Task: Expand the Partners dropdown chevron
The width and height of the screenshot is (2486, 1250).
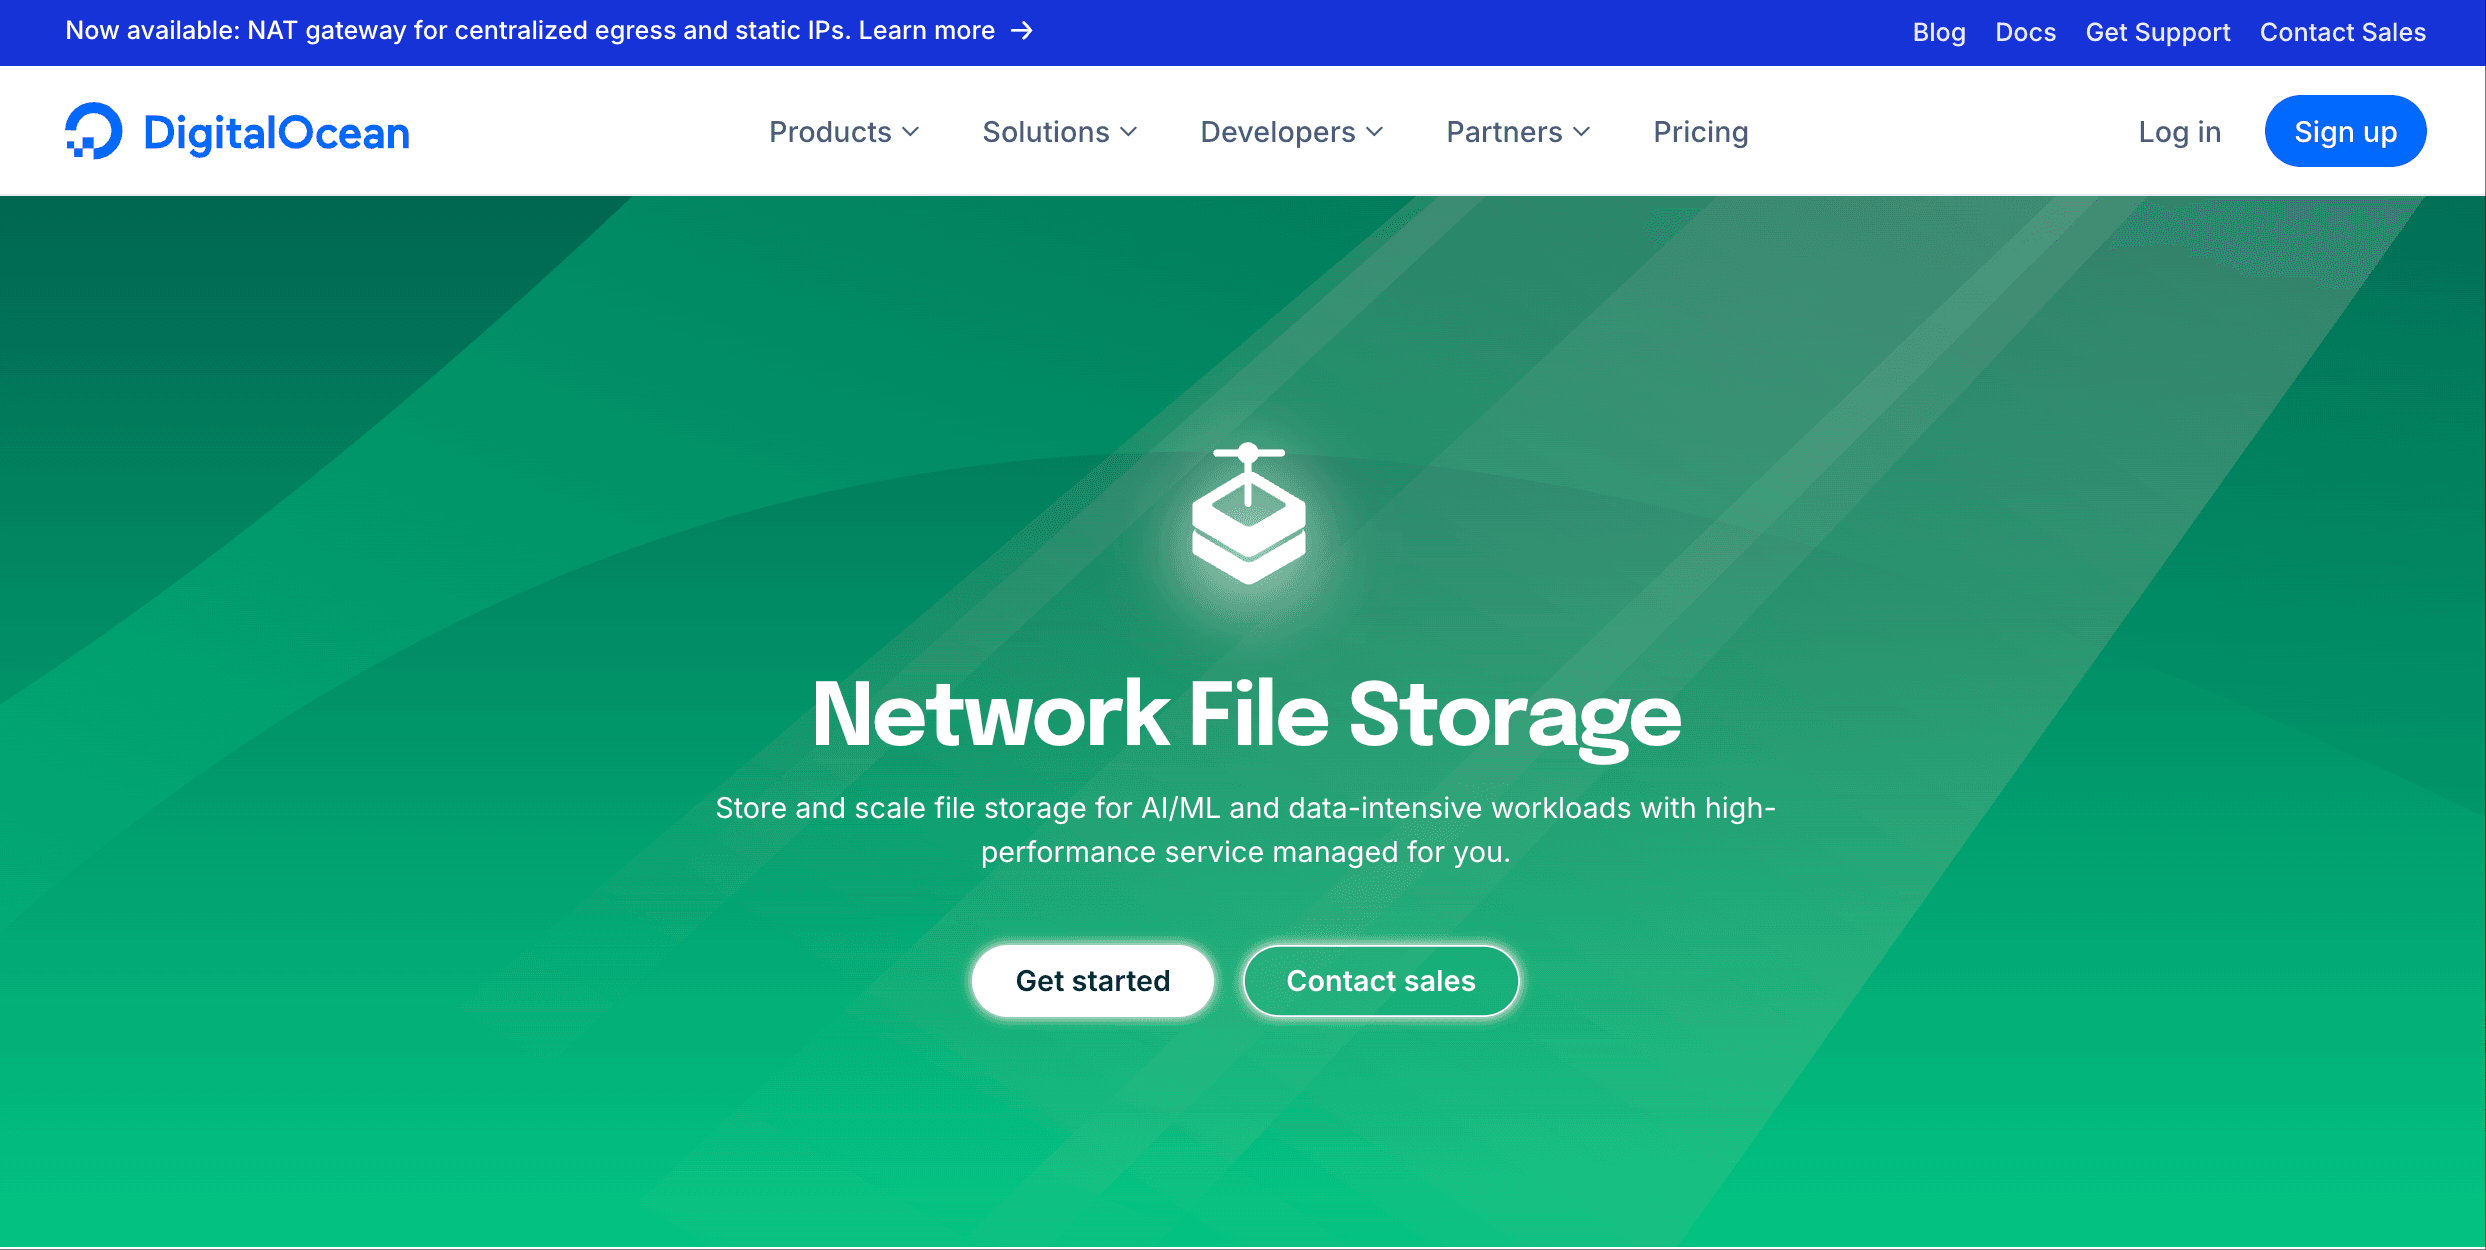Action: [1582, 132]
